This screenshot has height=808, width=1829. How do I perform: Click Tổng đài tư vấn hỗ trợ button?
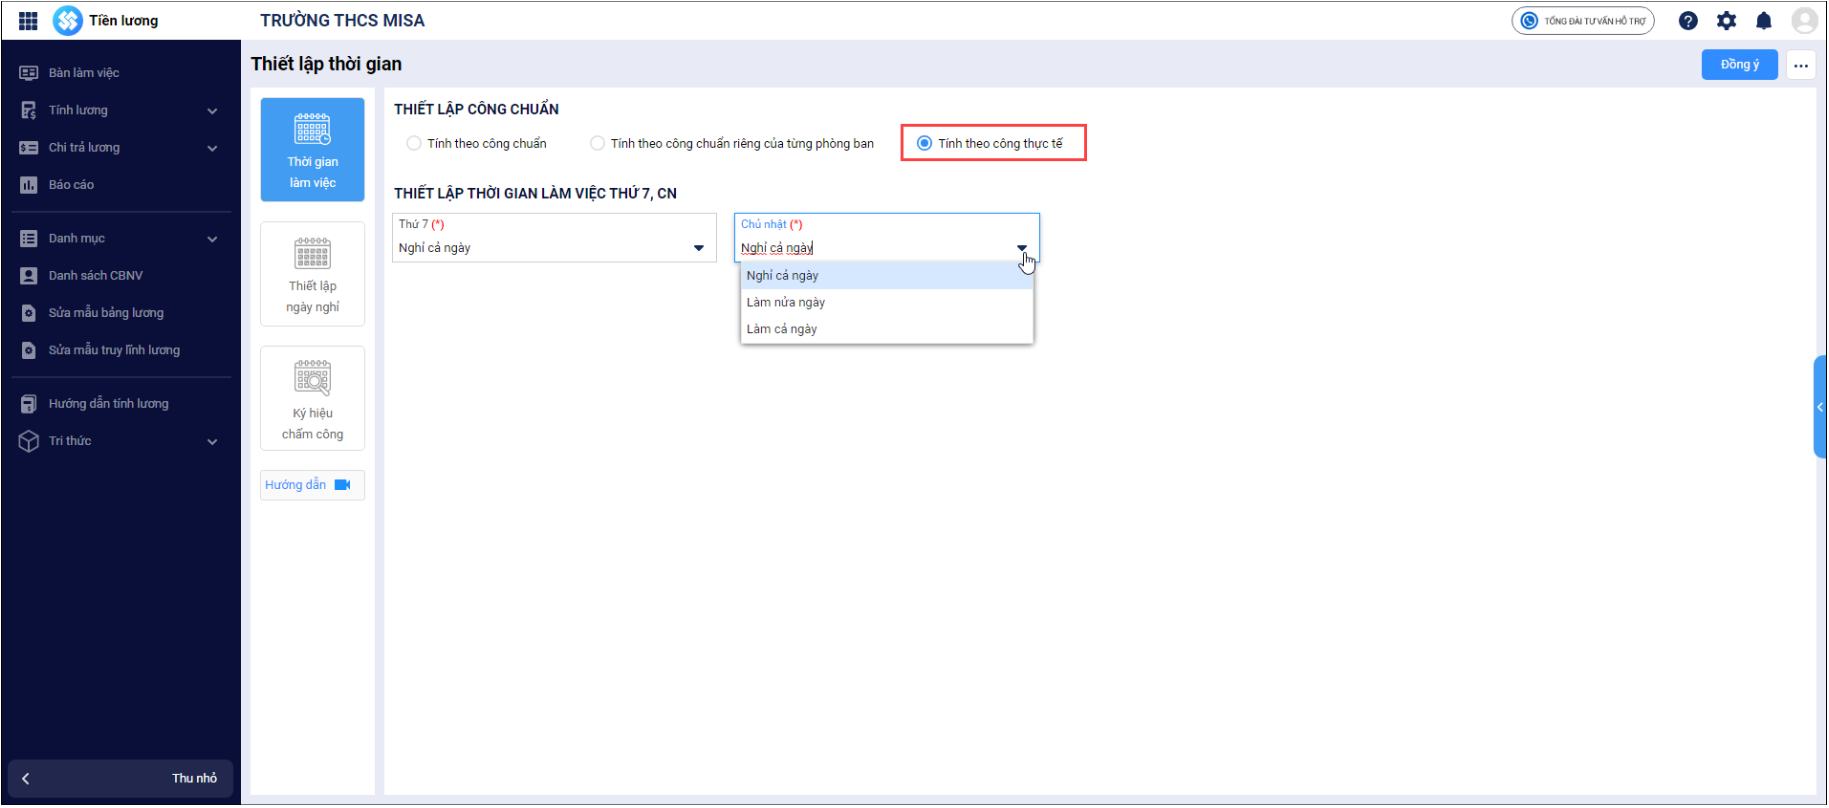[x=1583, y=21]
